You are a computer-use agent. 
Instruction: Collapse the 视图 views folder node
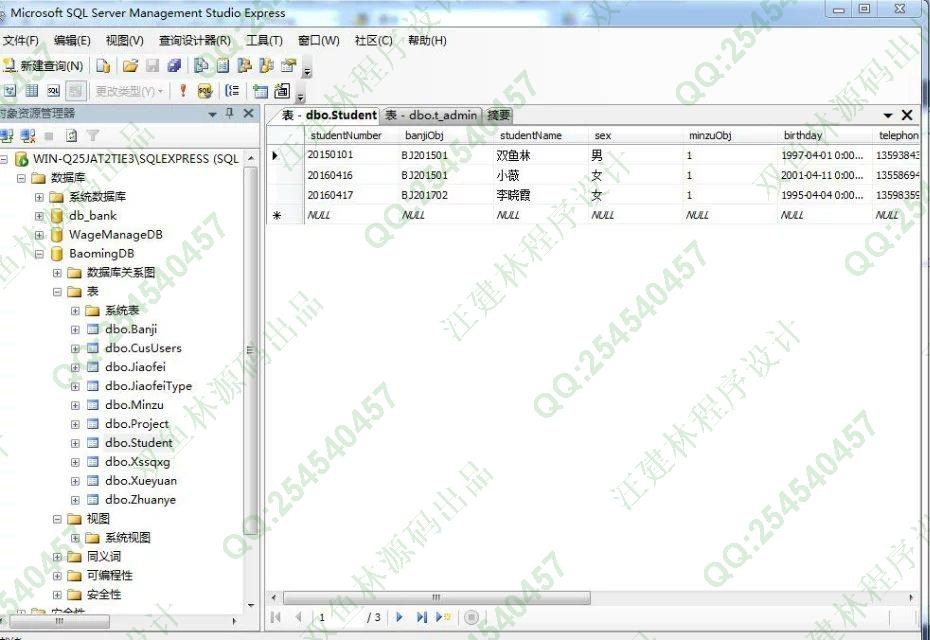[57, 519]
